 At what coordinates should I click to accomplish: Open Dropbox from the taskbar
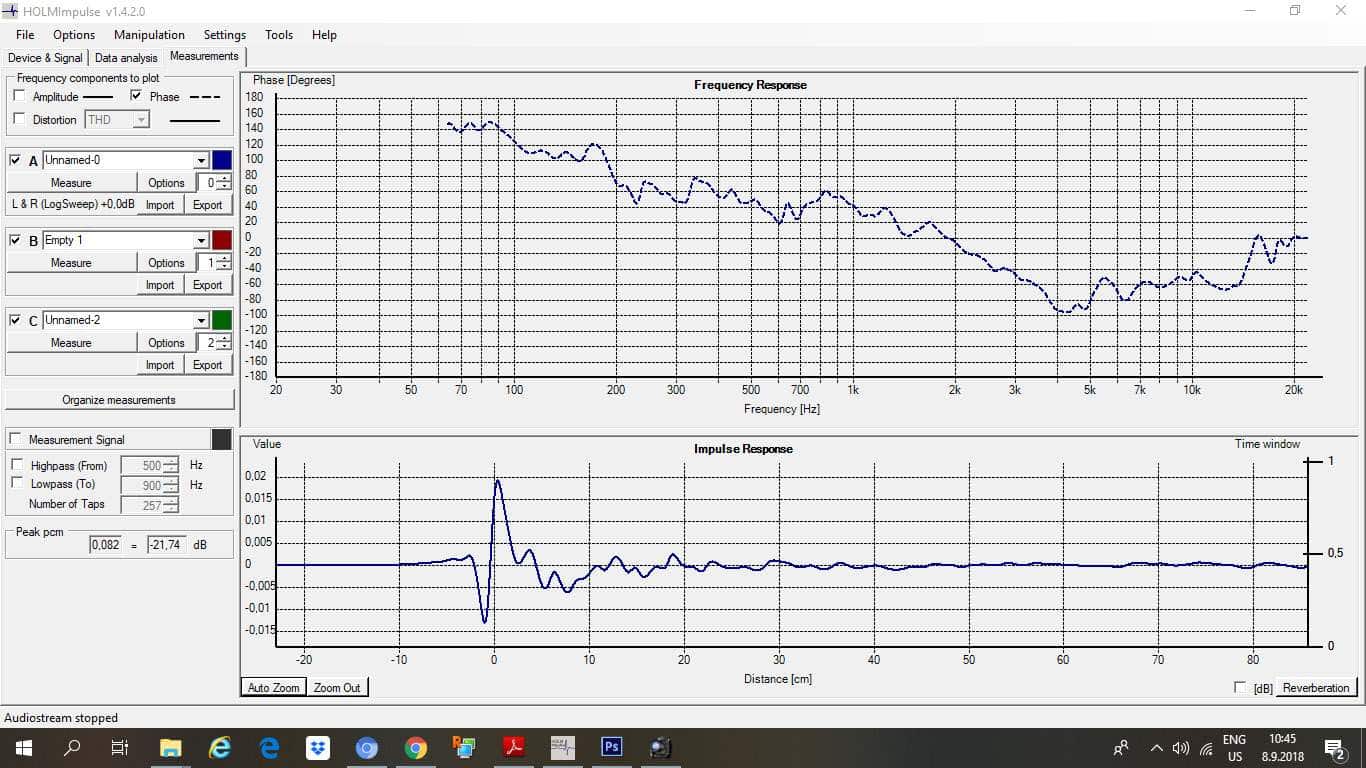[318, 747]
